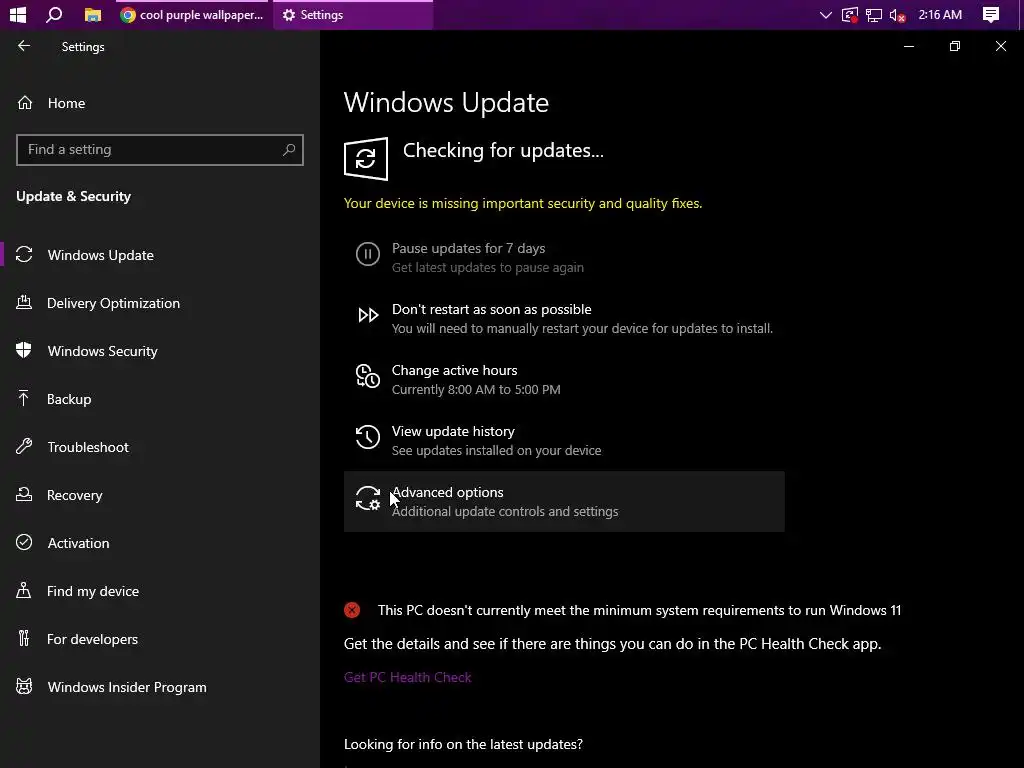Click the Windows Update sync icon in sidebar
This screenshot has width=1024, height=768.
tap(24, 255)
